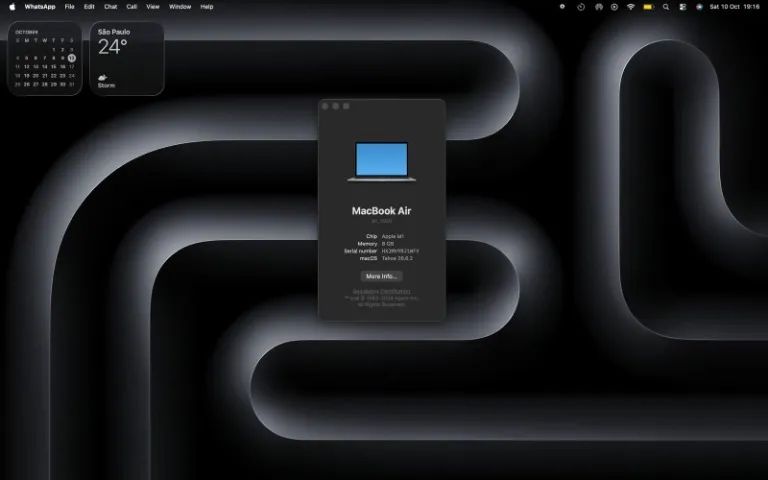Click the Wi-Fi status icon
The image size is (768, 480).
point(631,7)
